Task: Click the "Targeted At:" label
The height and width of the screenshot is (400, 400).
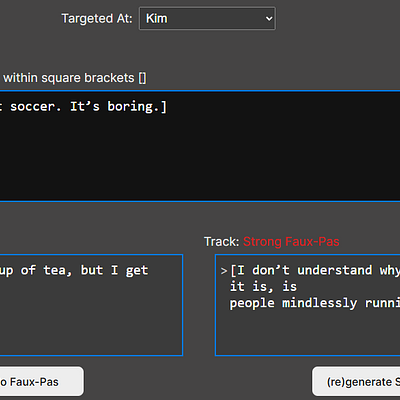Action: 97,19
